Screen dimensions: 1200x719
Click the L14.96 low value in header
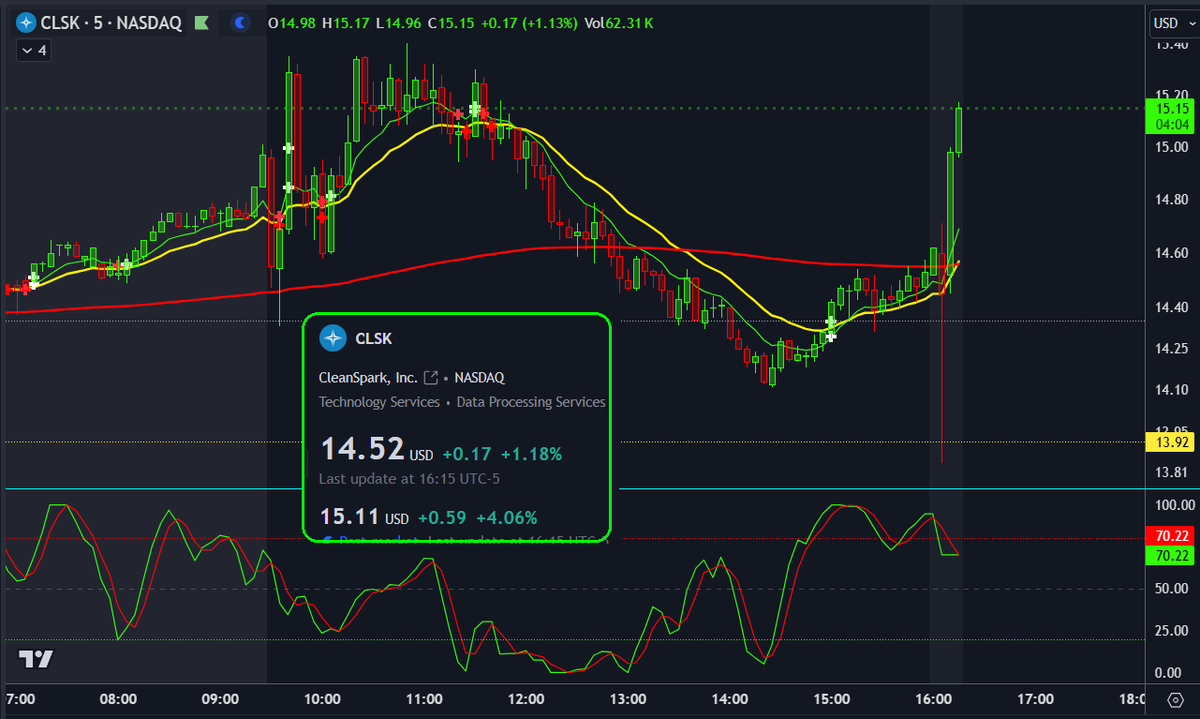pyautogui.click(x=398, y=22)
